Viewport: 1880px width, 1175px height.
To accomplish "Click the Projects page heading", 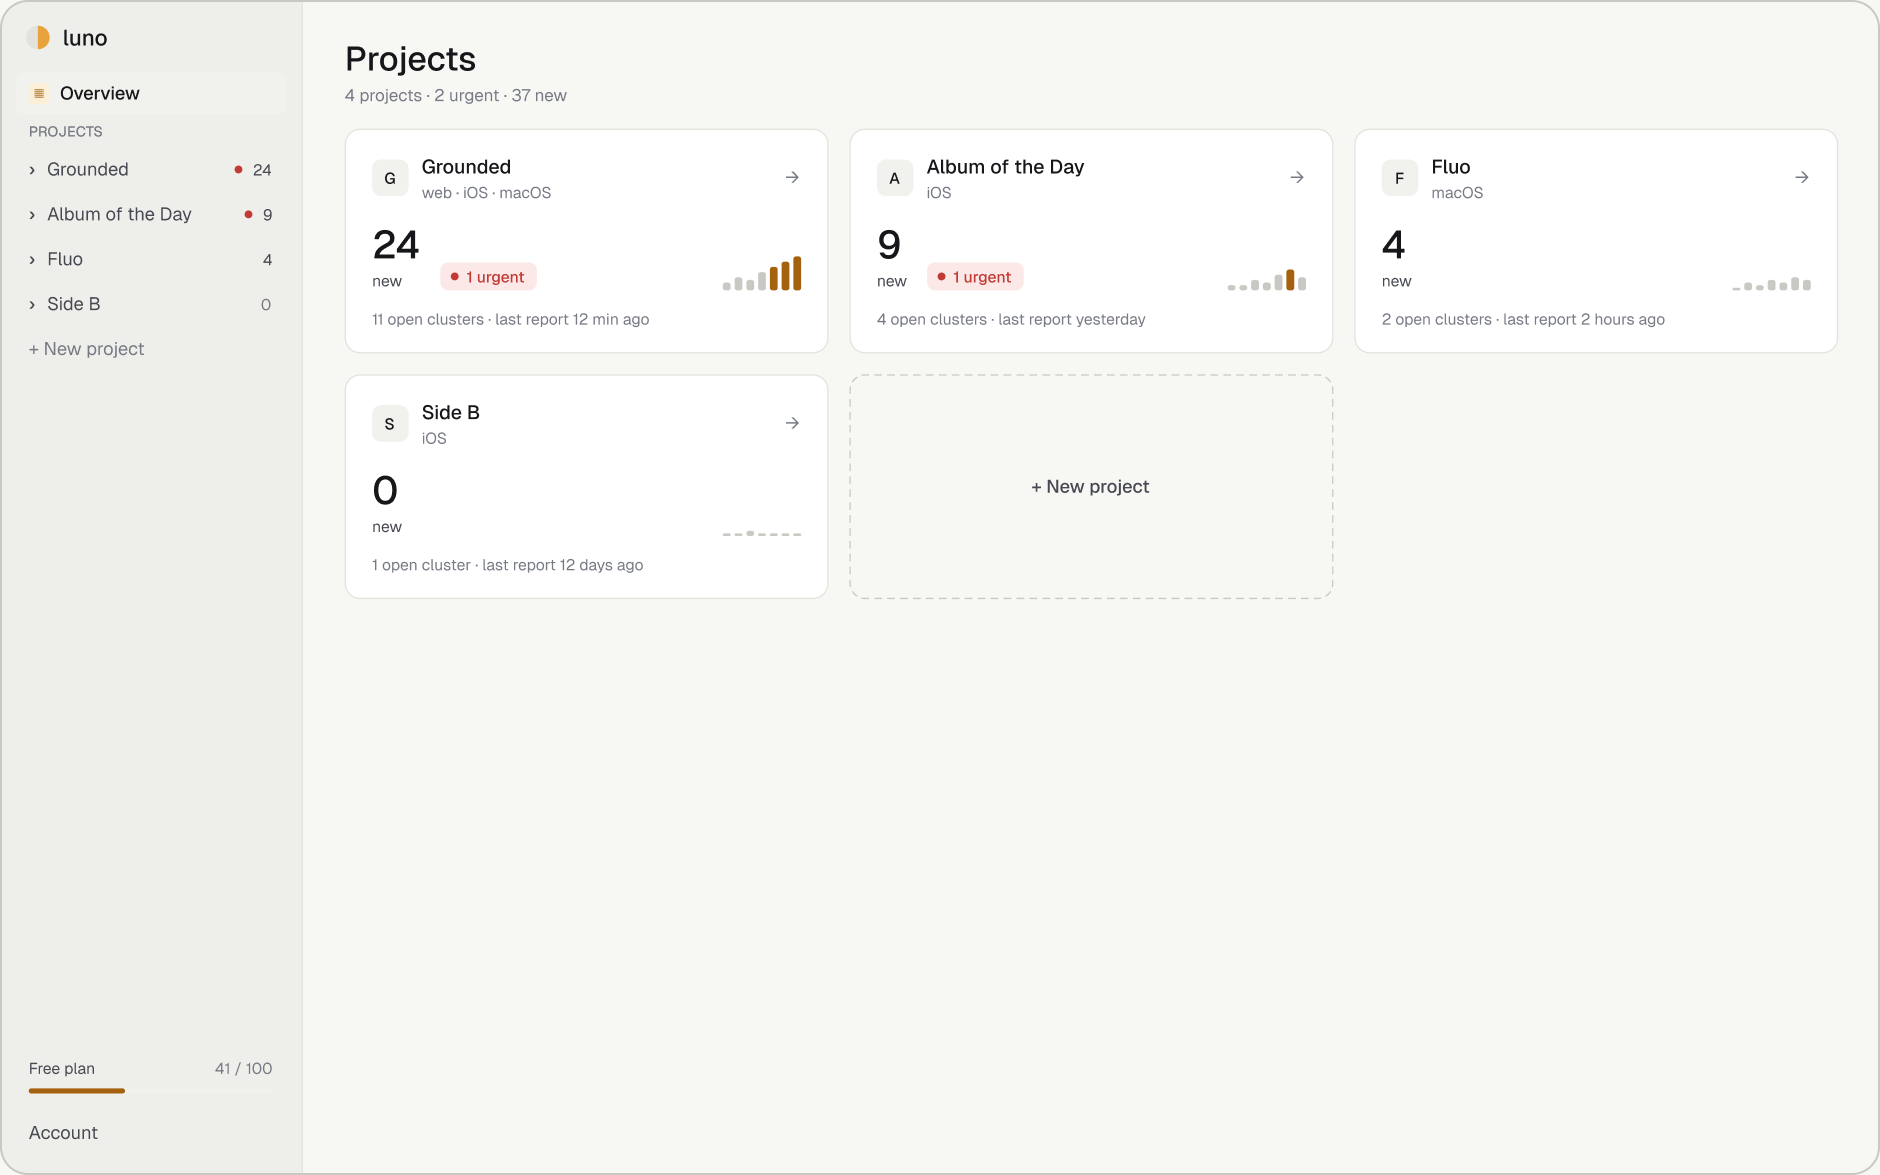I will click(x=410, y=59).
